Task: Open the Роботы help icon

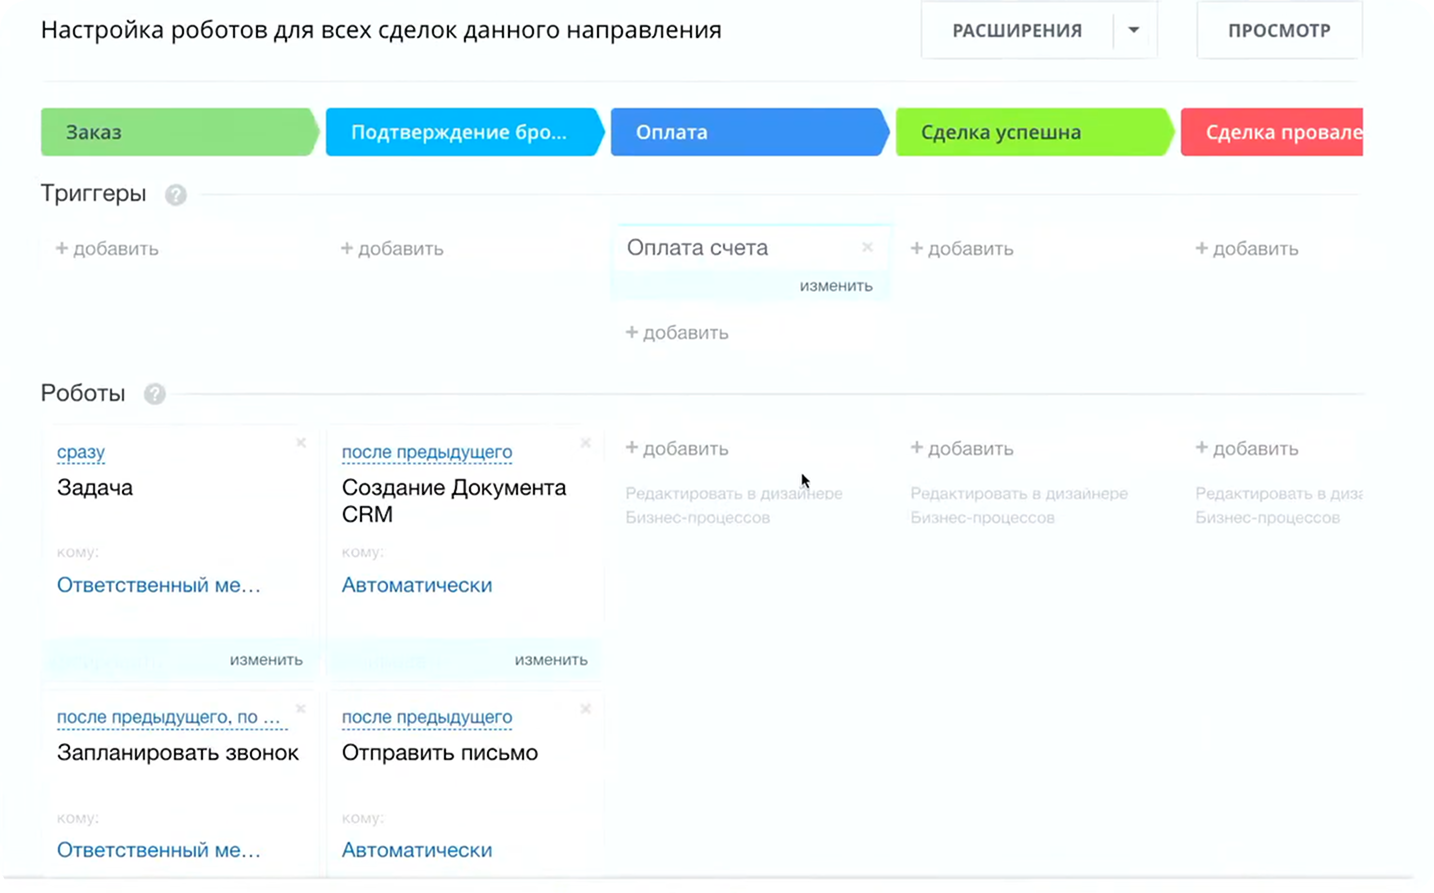Action: [154, 394]
